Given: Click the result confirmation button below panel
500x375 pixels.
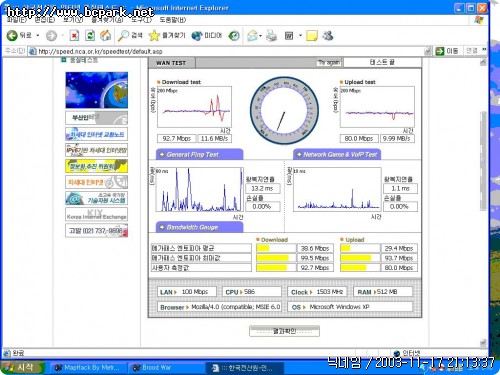Looking at the screenshot, I should (284, 331).
